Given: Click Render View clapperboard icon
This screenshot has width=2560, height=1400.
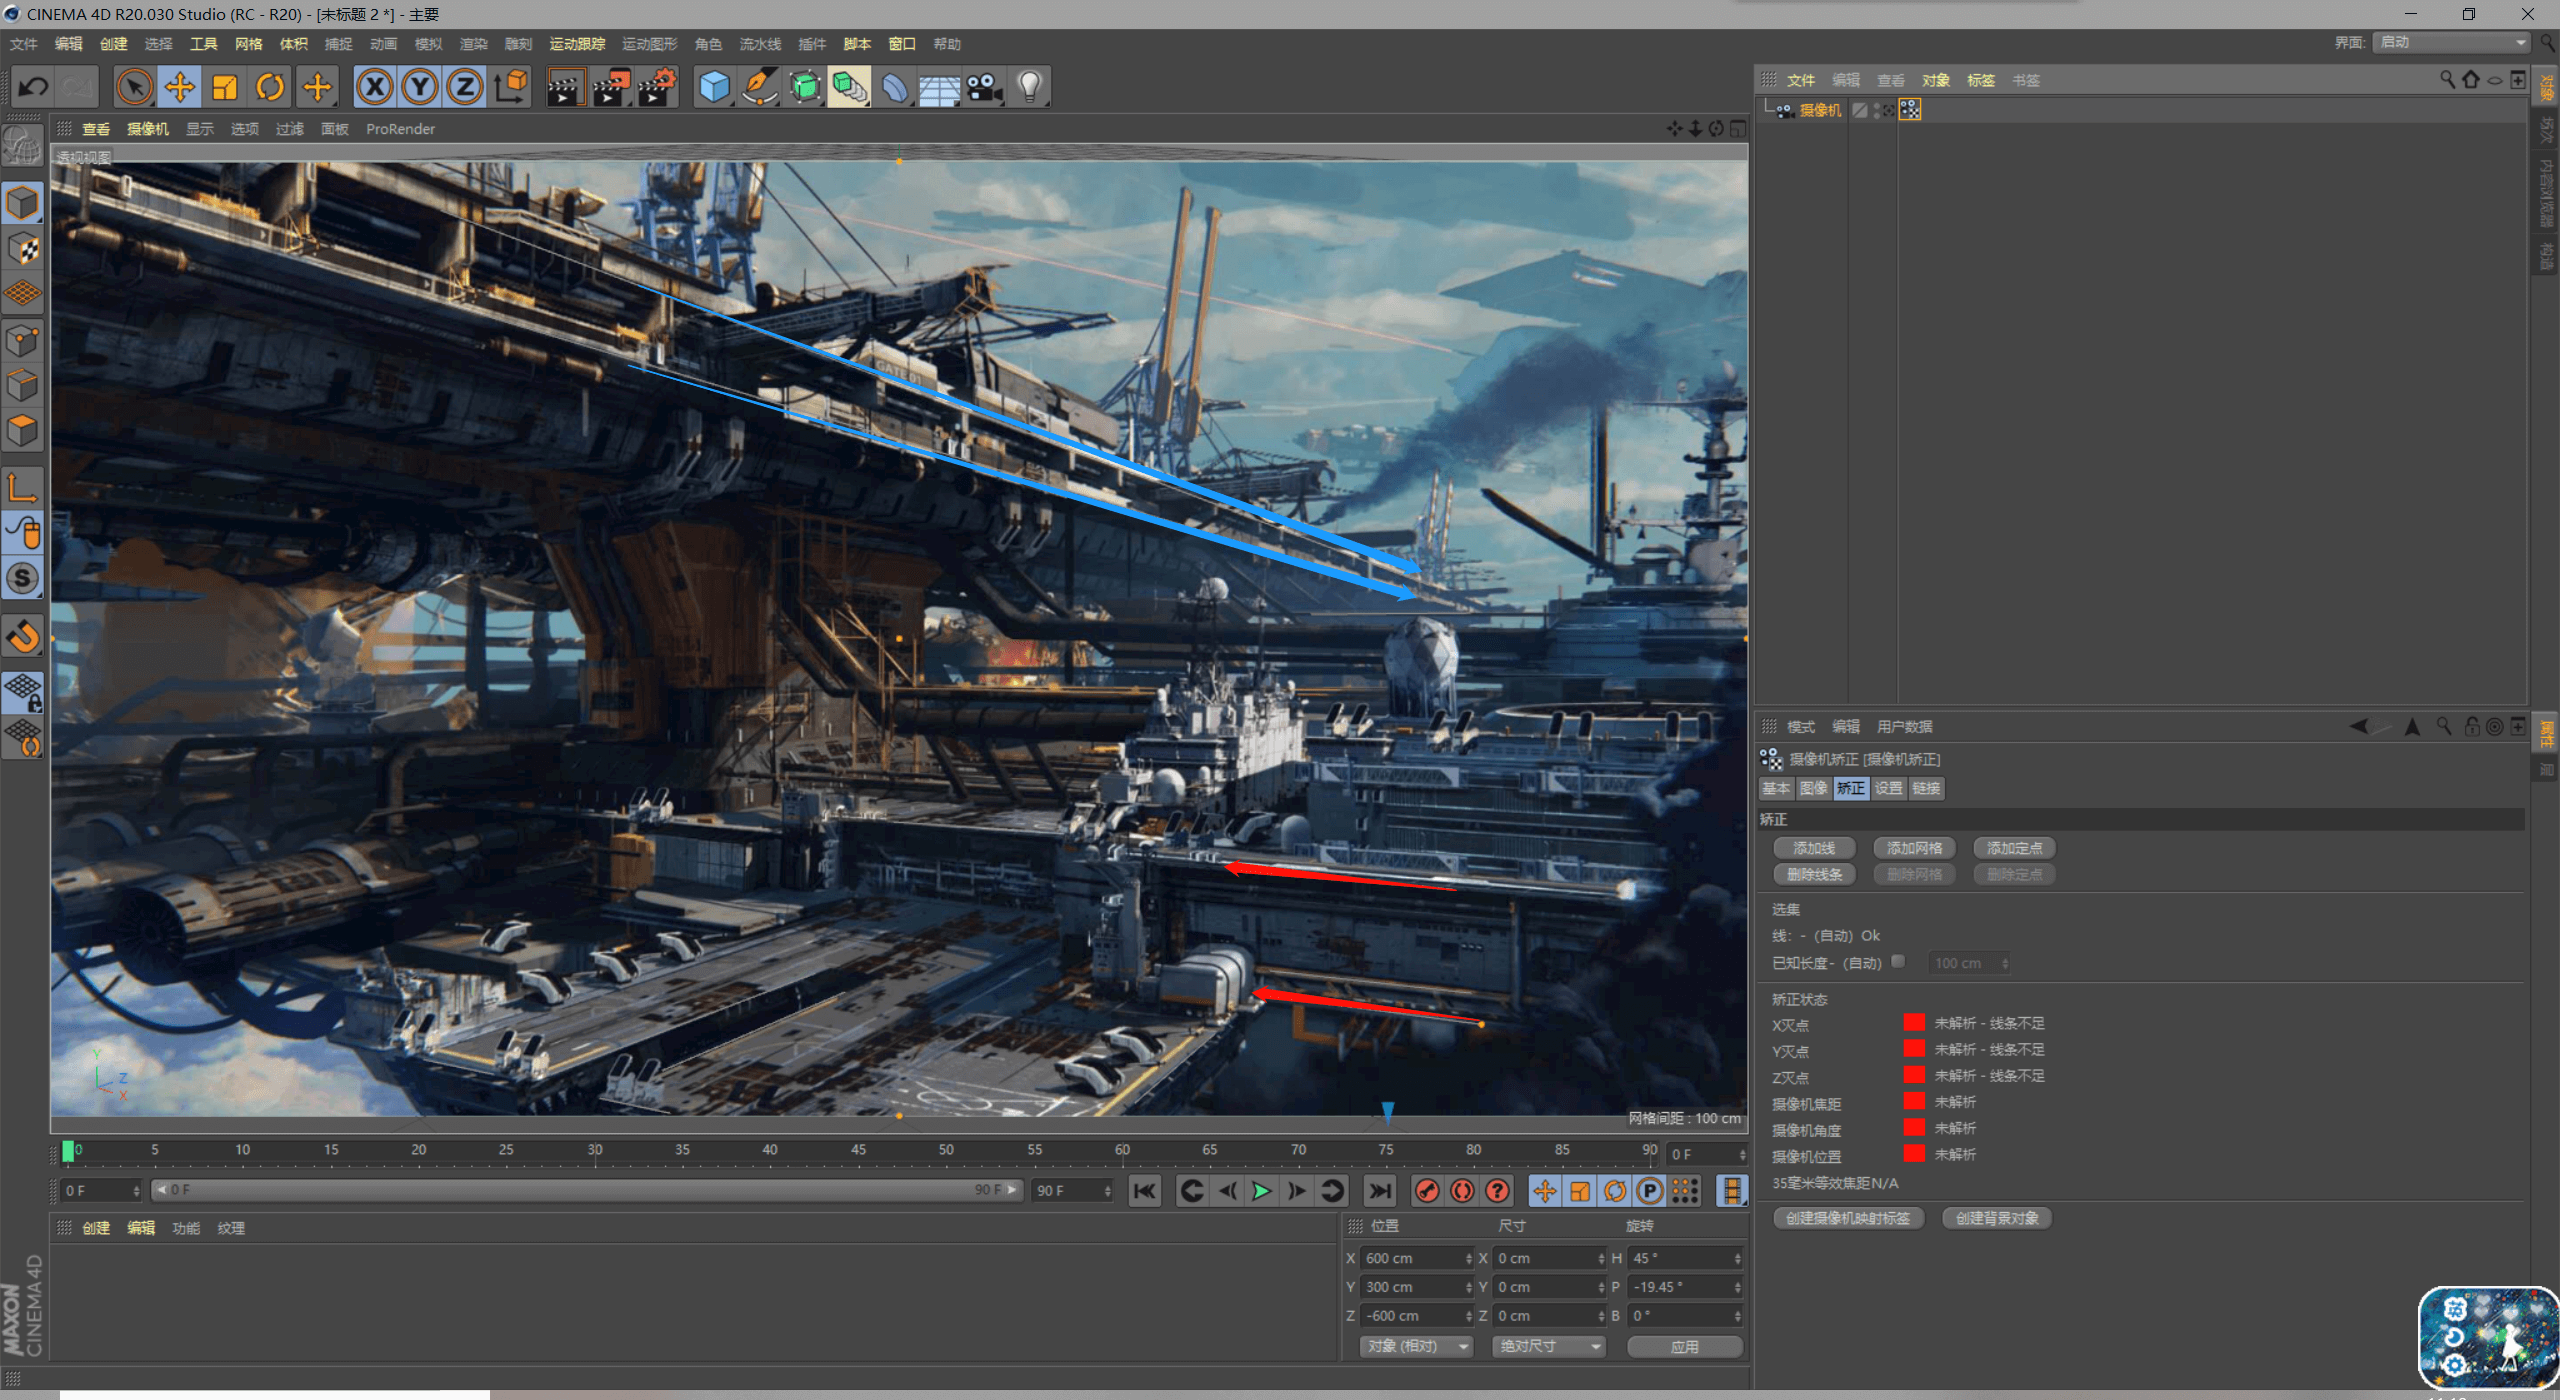Looking at the screenshot, I should pos(566,87).
